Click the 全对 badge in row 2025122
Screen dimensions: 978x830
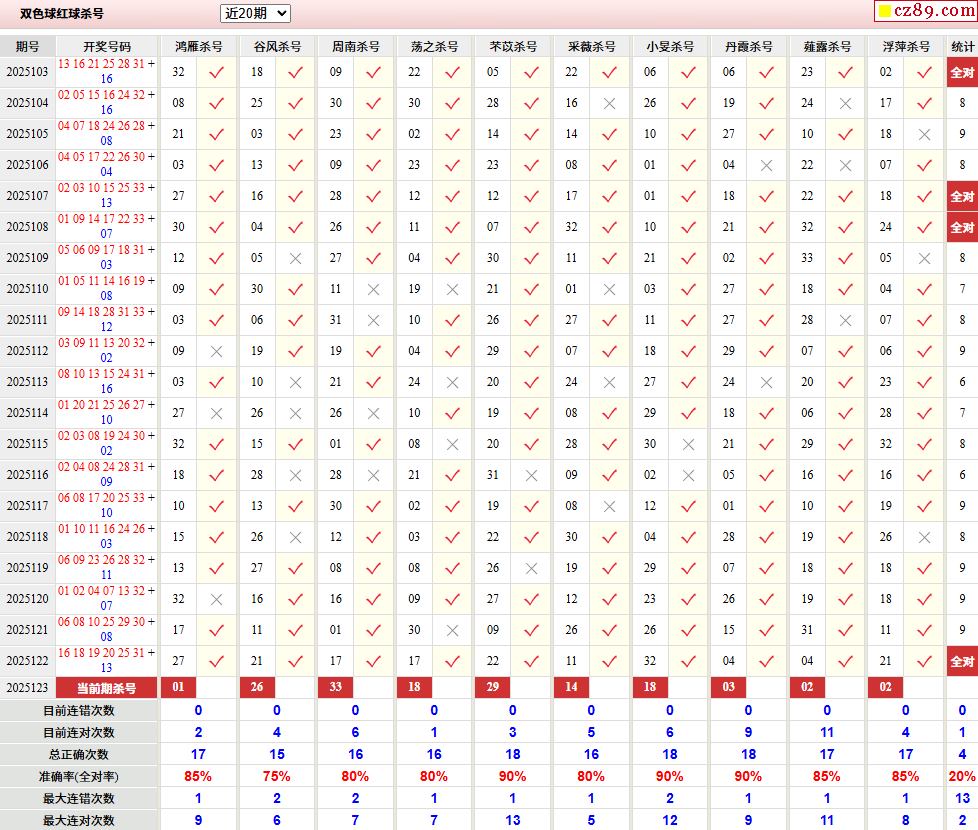tap(961, 661)
